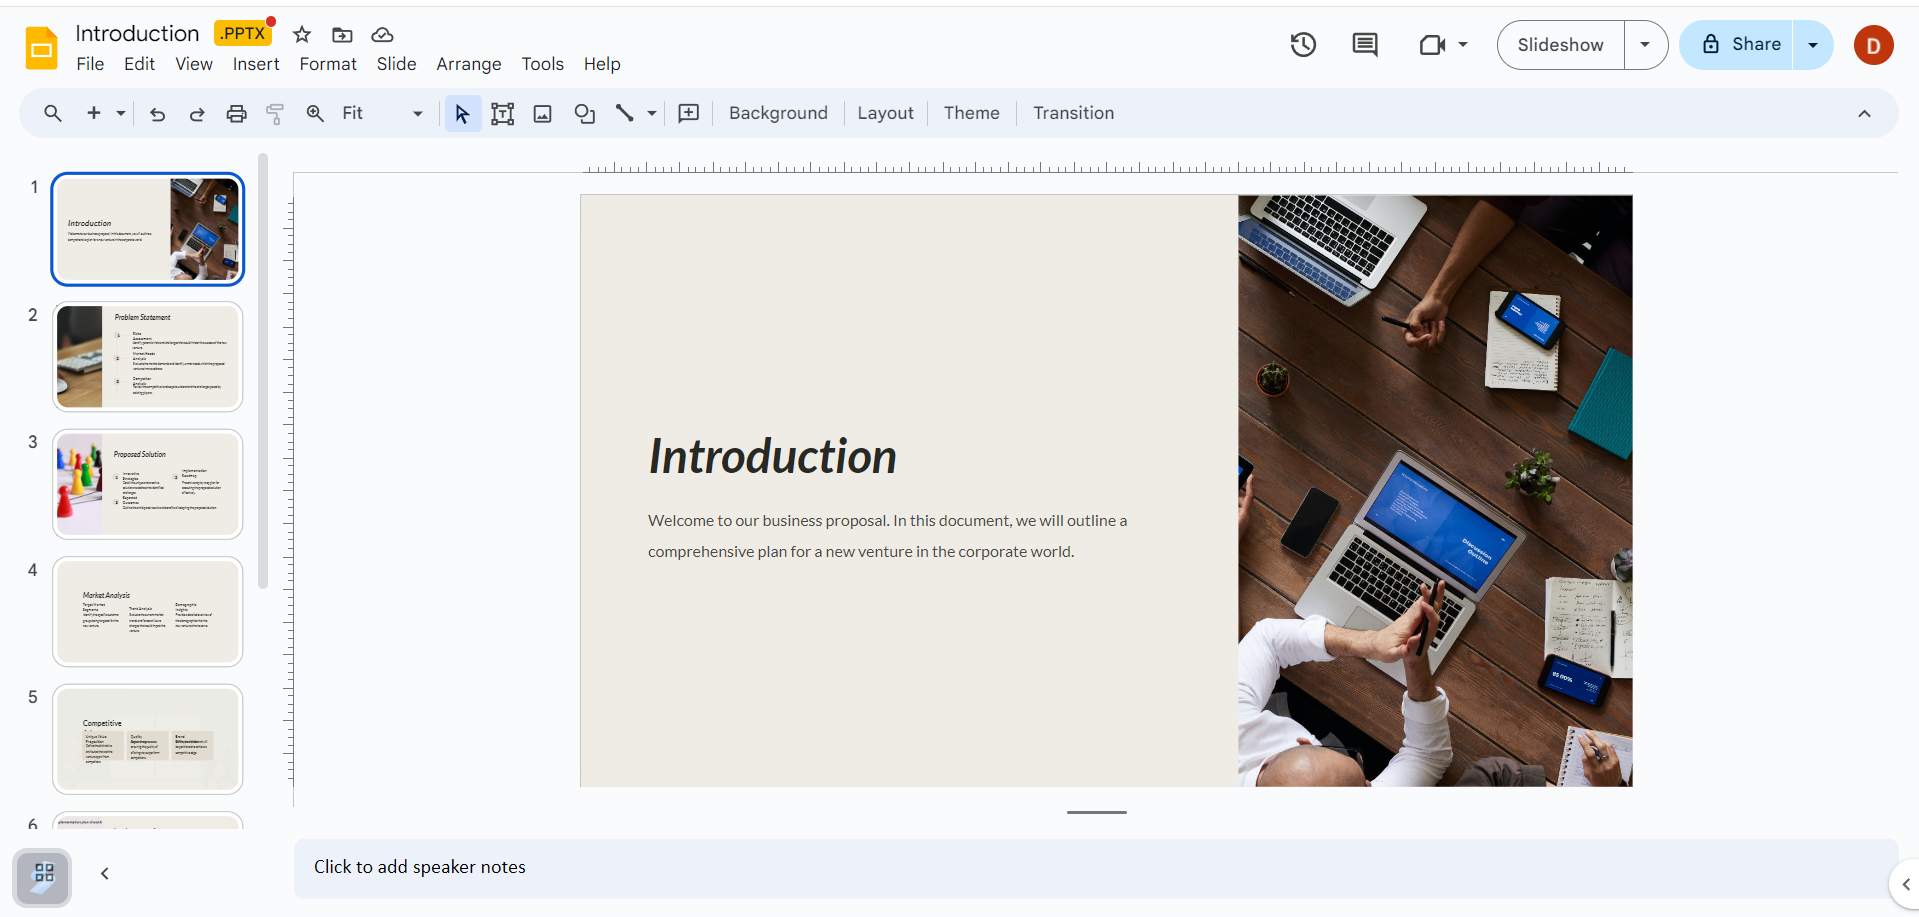Open the Slide menu
Screen dimensions: 1919x917
(x=396, y=64)
